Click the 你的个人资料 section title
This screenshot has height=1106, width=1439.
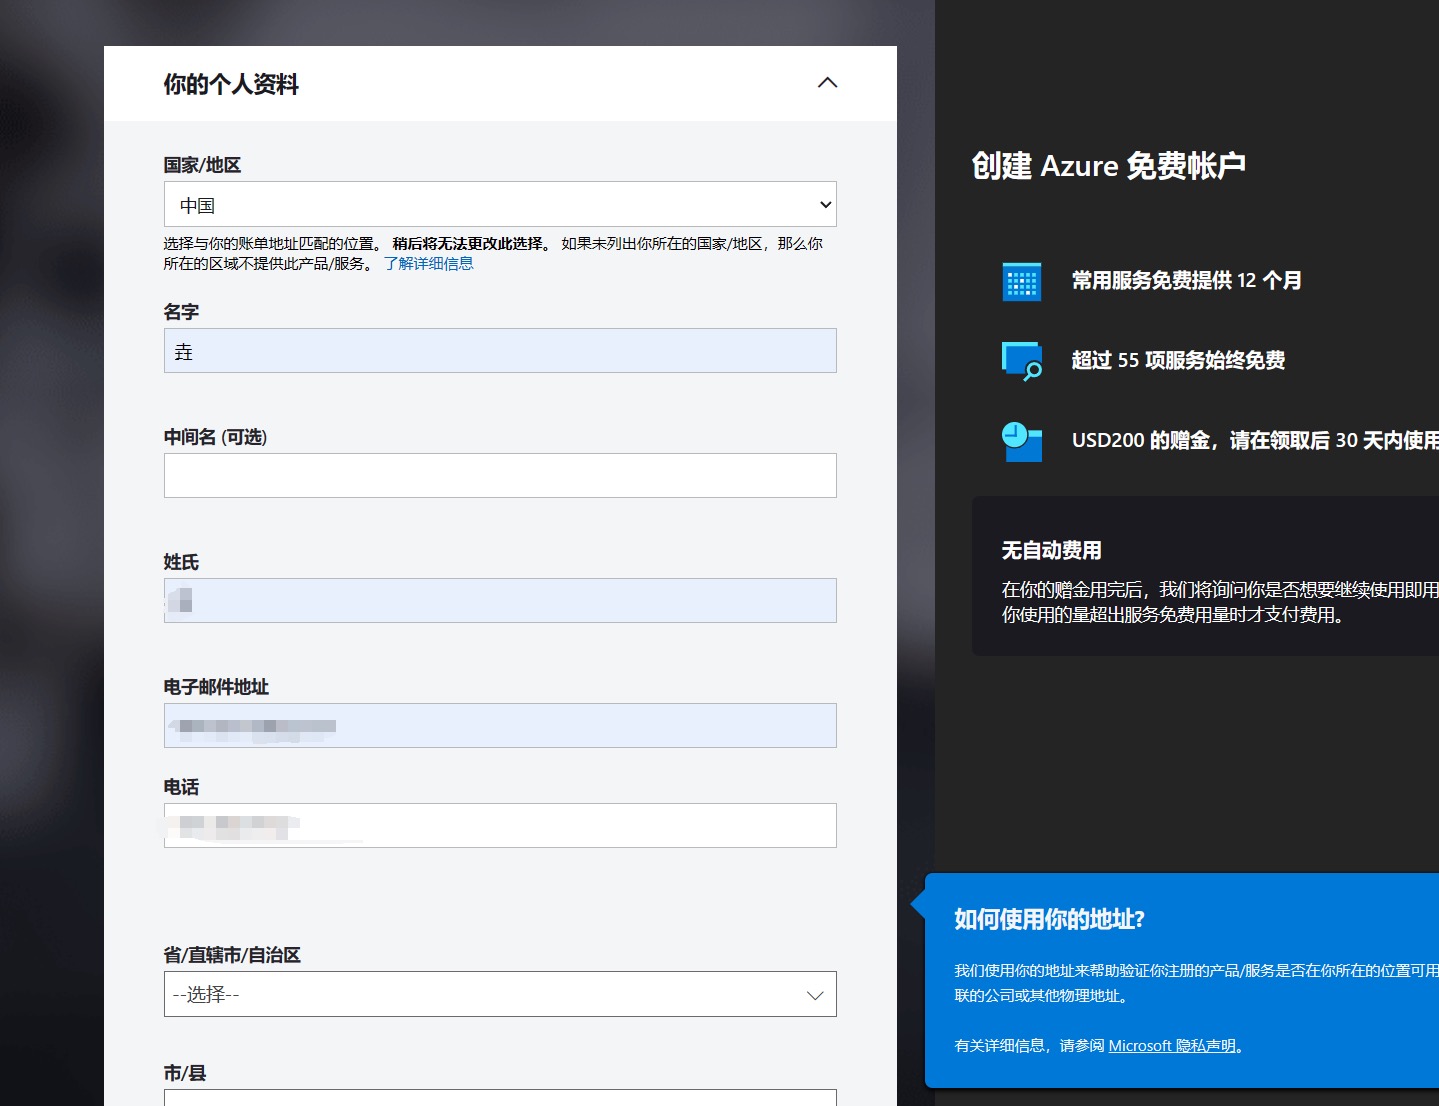tap(231, 84)
